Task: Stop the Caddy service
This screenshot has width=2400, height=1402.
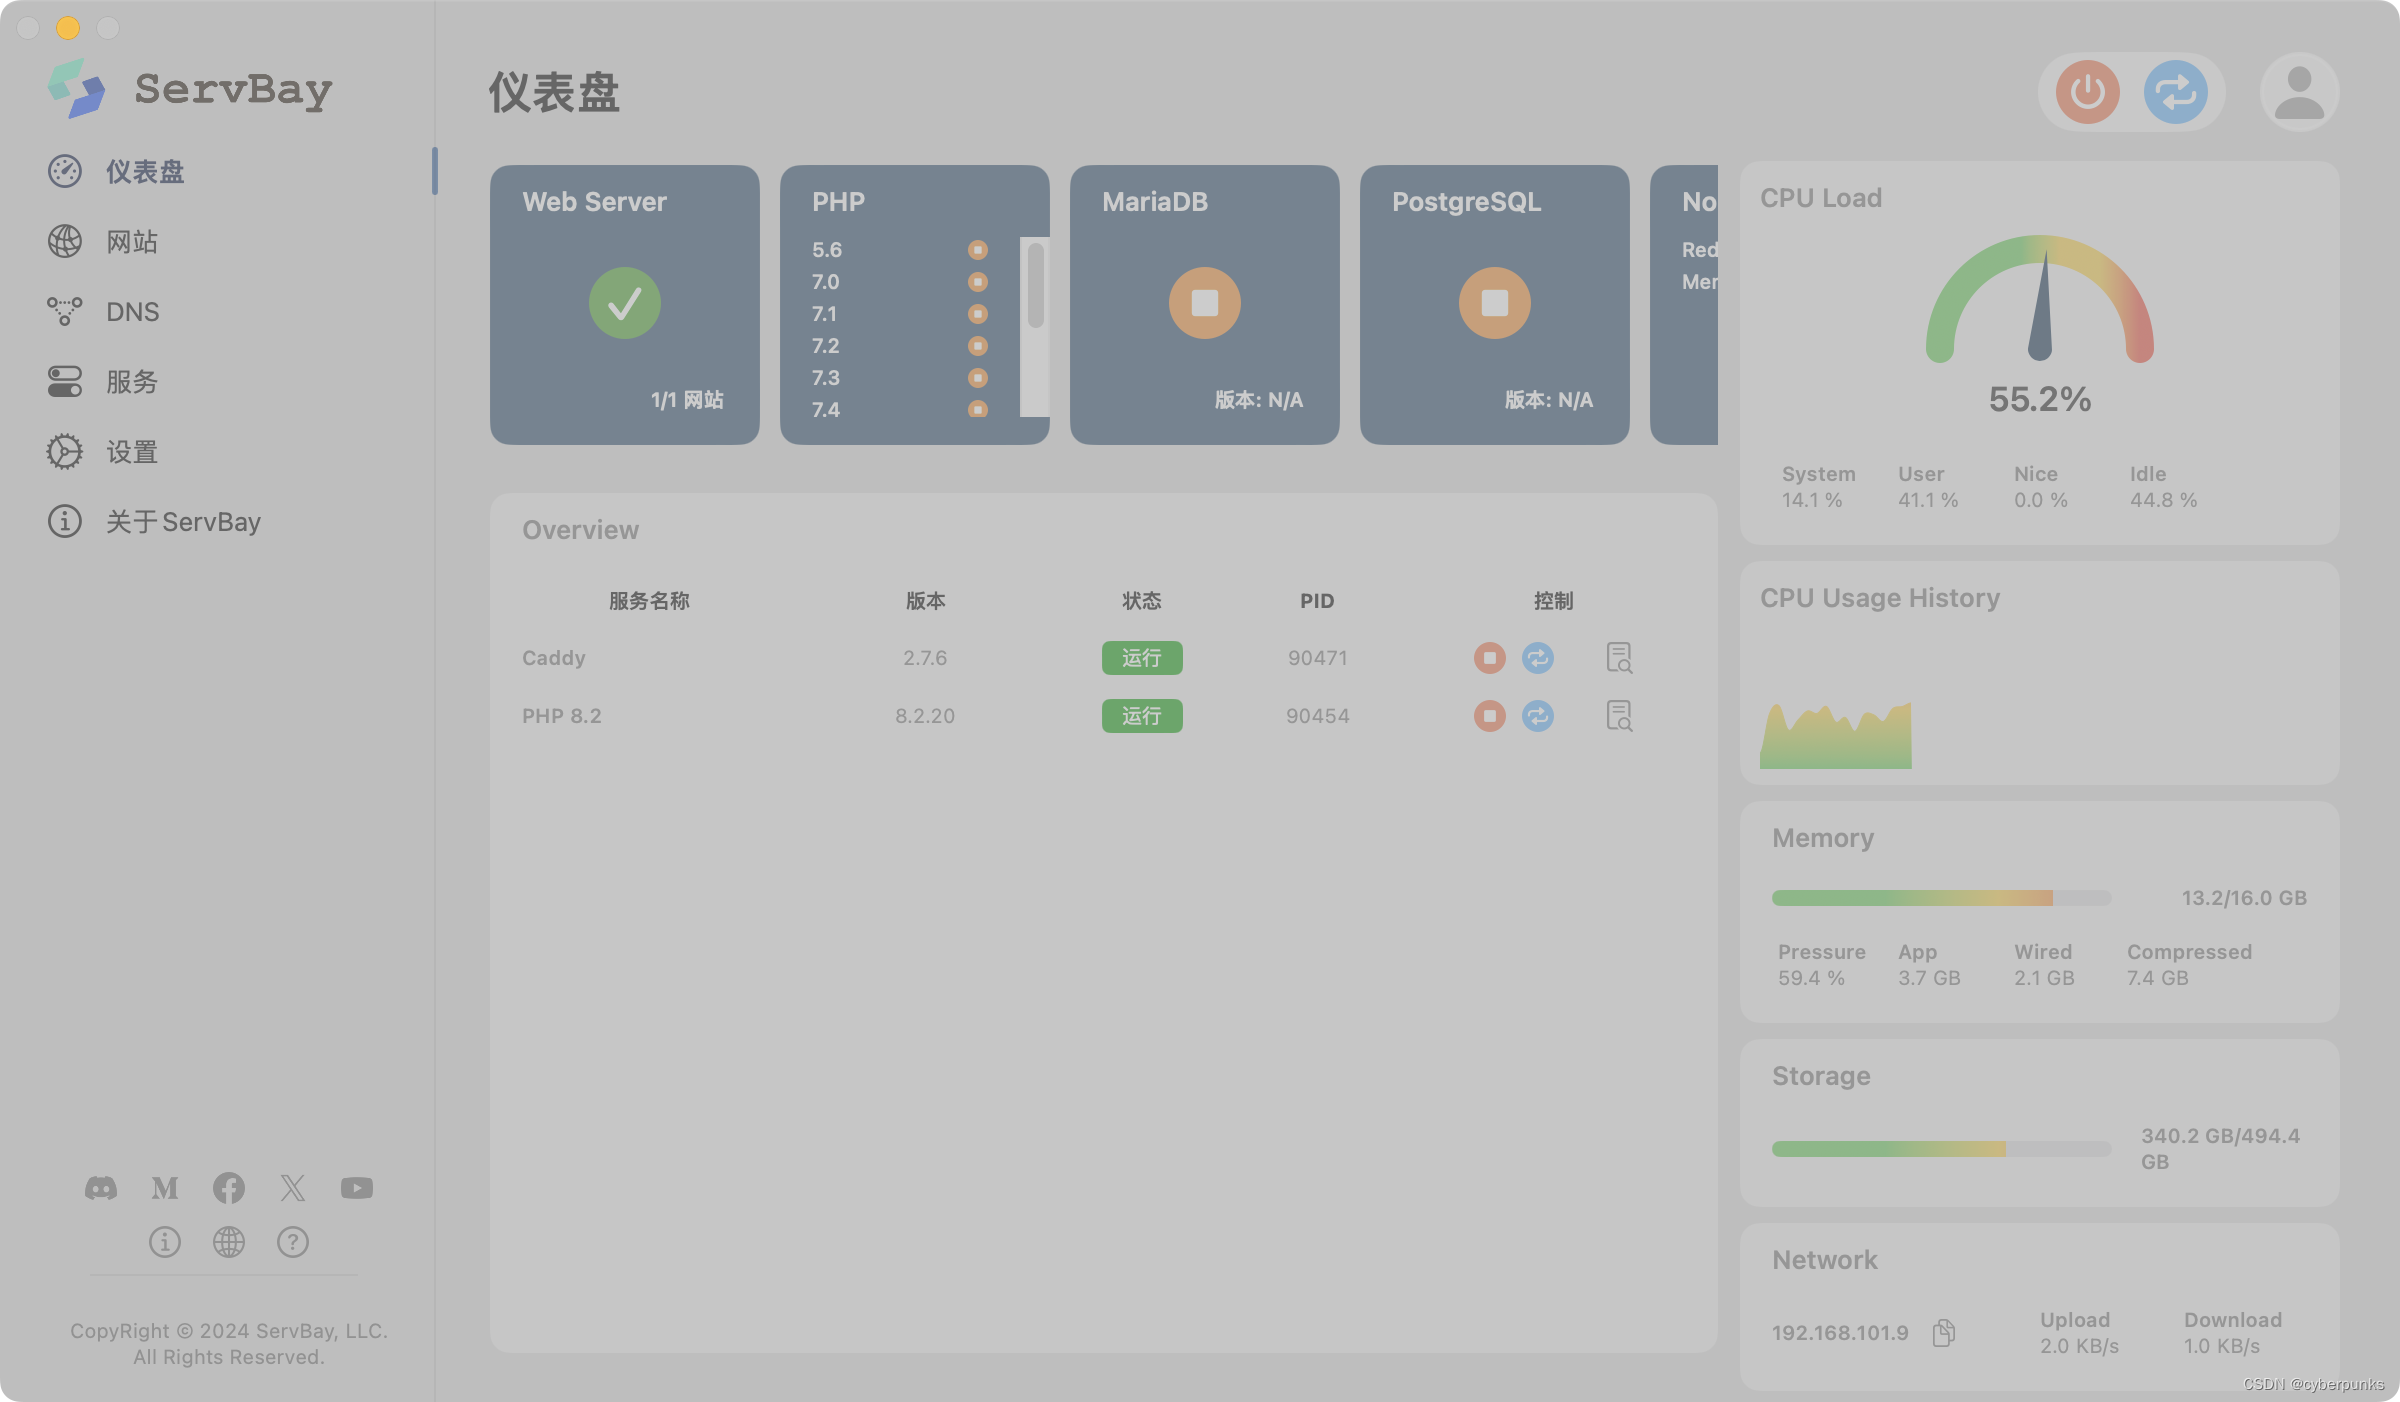Action: [x=1489, y=658]
